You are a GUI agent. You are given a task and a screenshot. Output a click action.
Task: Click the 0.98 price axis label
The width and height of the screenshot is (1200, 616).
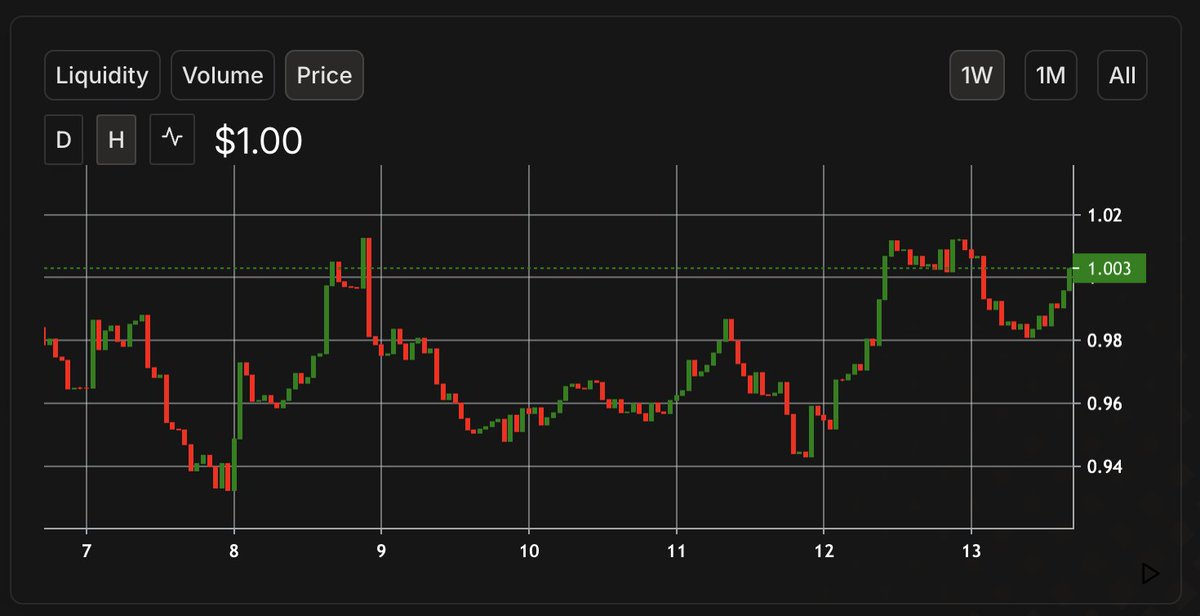(1103, 341)
